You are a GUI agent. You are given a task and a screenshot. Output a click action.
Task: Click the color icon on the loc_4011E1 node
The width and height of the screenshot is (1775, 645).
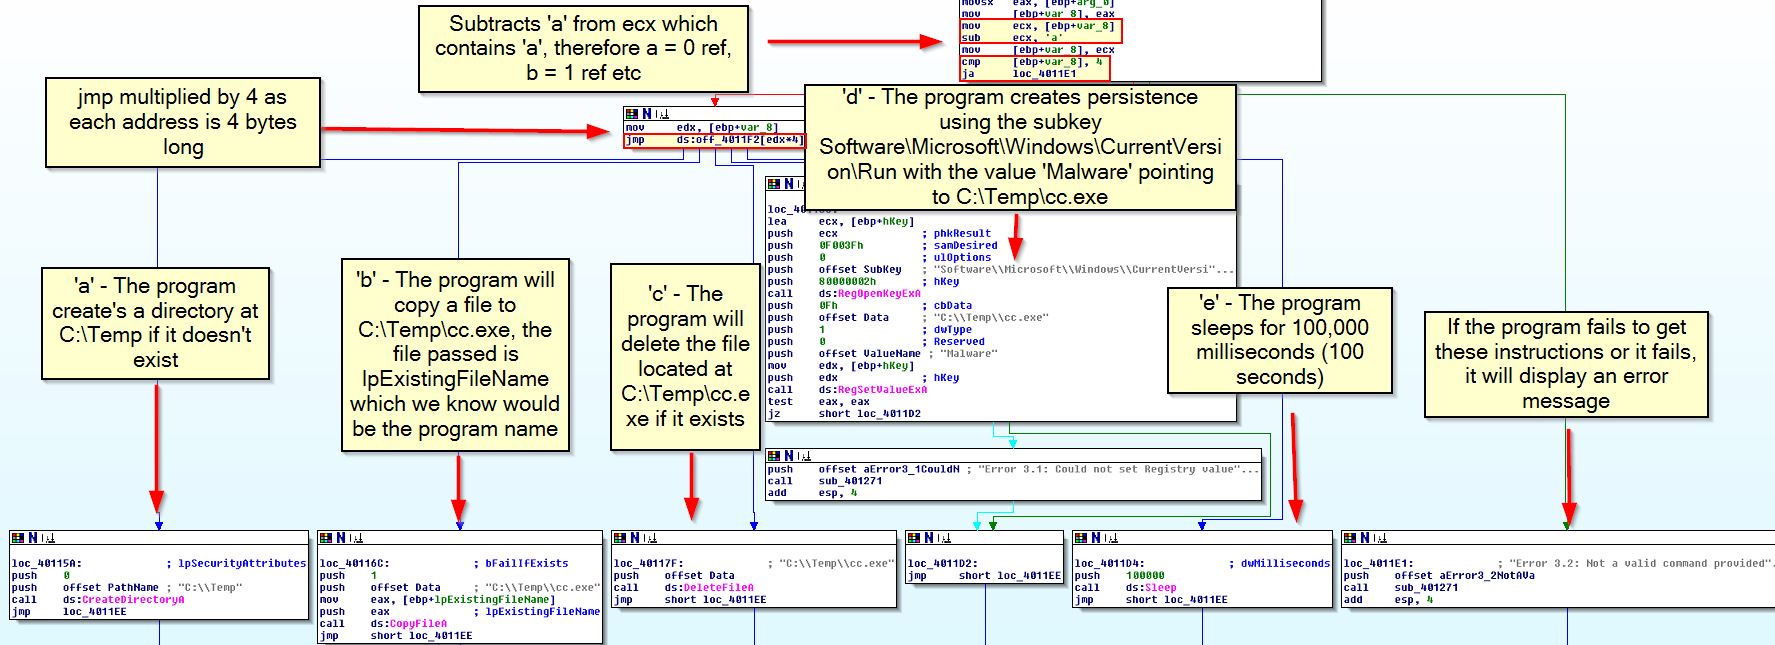(x=1350, y=538)
